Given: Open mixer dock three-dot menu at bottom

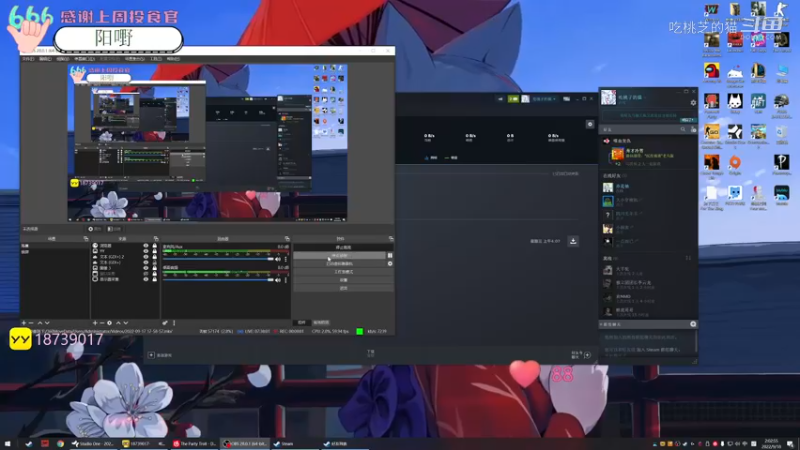Looking at the screenshot, I should [174, 323].
